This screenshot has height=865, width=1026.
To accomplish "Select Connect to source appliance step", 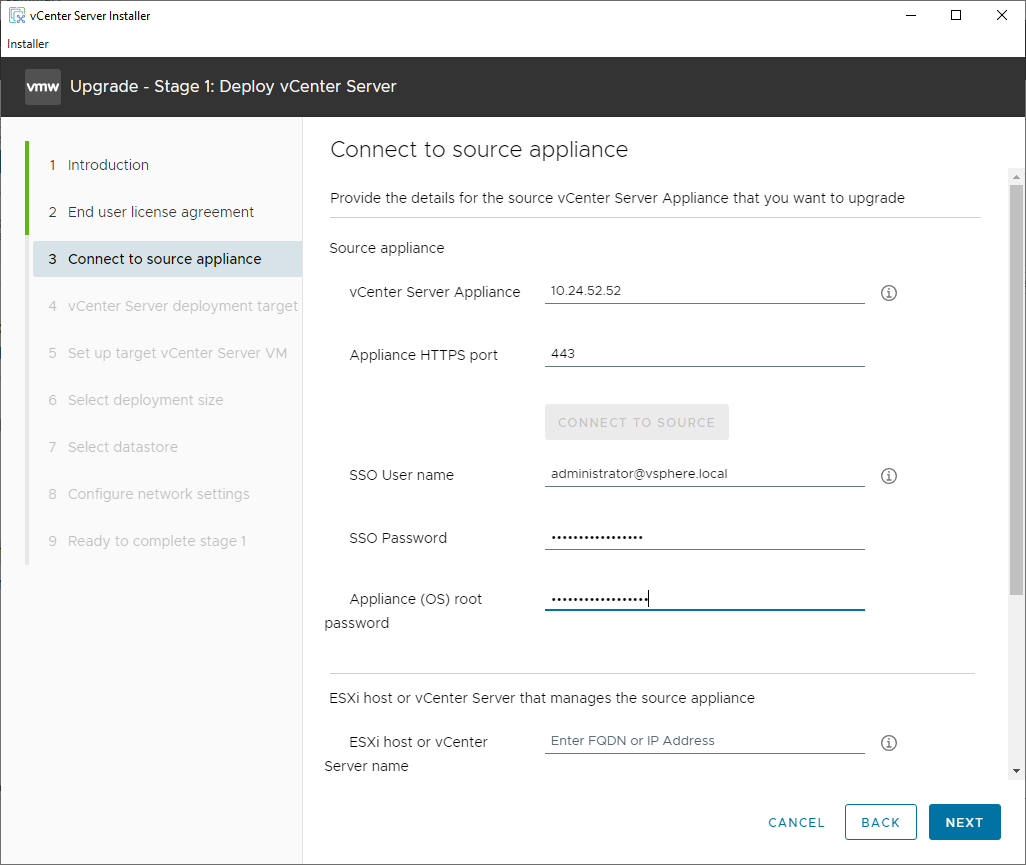I will click(x=164, y=259).
